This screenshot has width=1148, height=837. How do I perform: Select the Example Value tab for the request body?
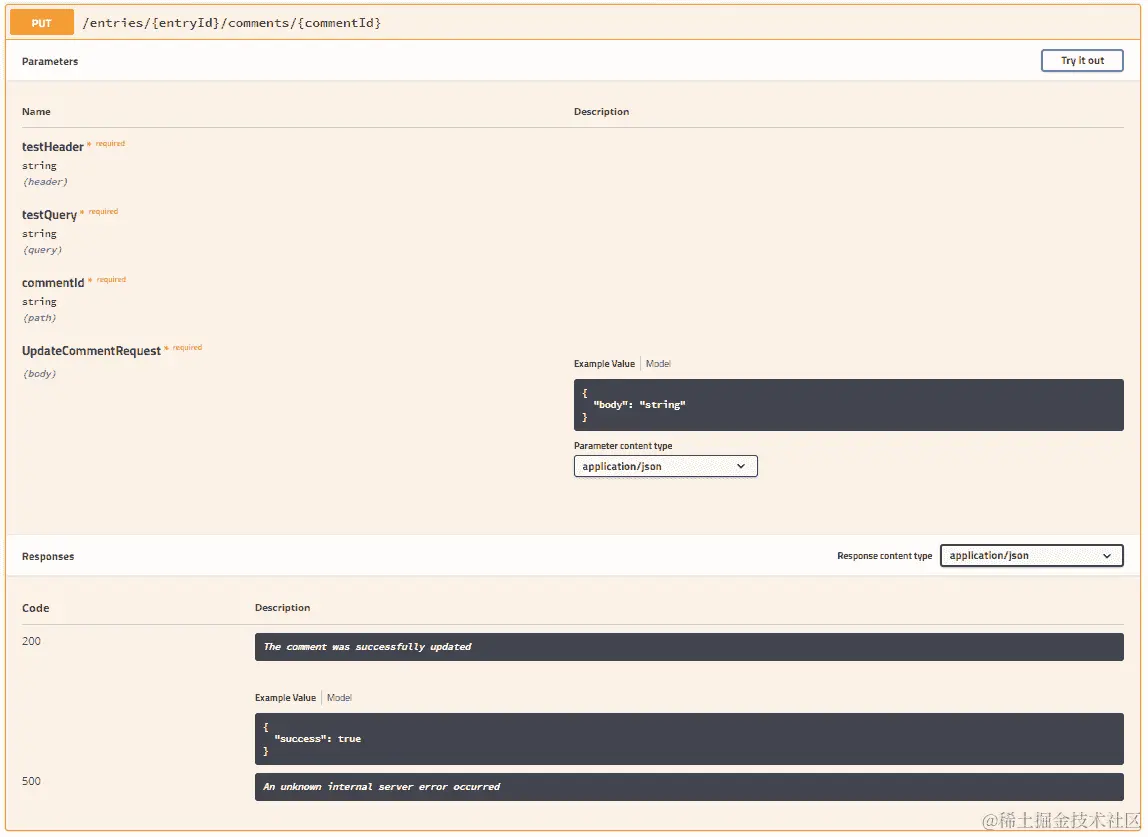point(603,363)
